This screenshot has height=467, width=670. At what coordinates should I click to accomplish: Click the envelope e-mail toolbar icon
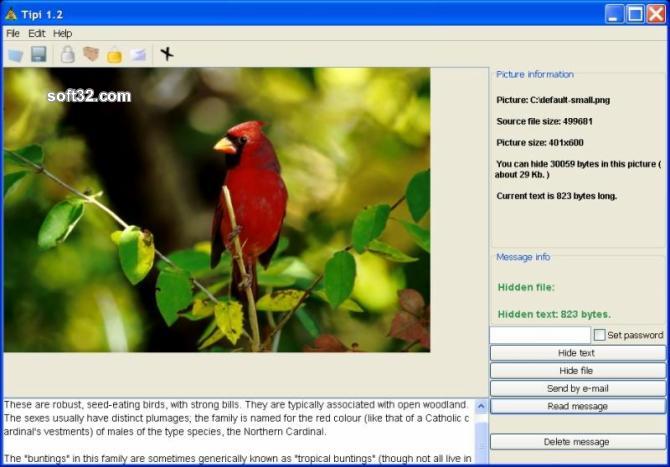coord(138,55)
